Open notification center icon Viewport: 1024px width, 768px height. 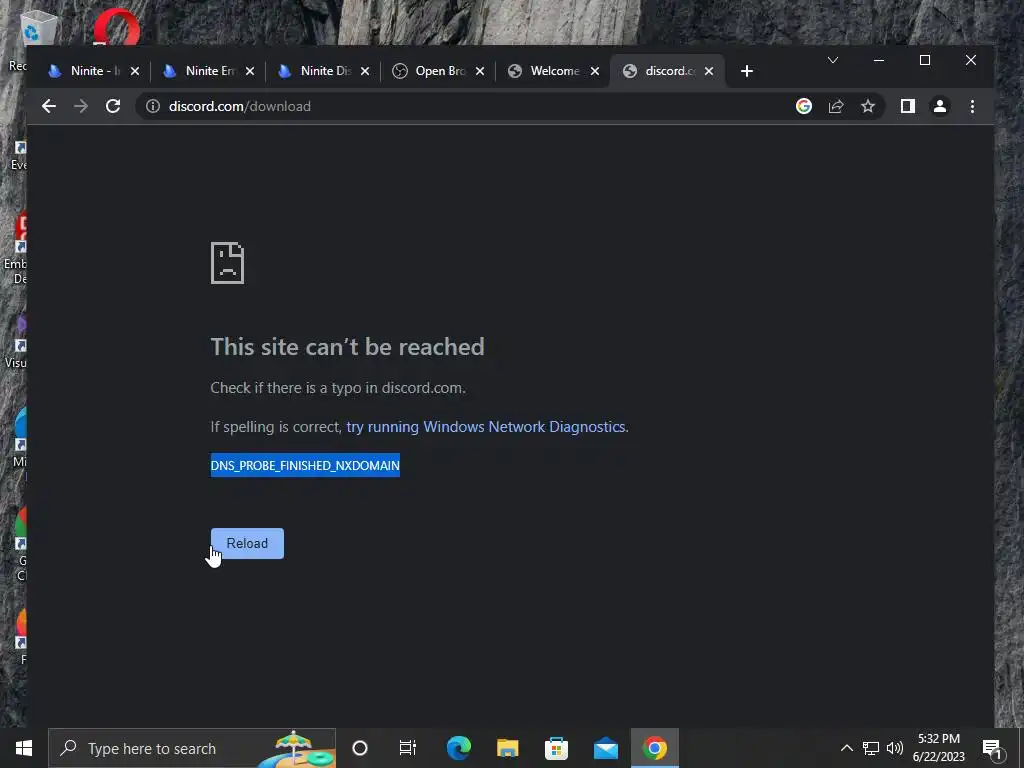(992, 748)
